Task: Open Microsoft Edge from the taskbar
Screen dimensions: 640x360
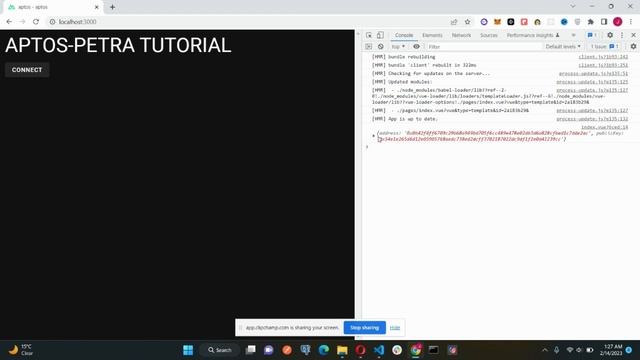Action: pos(324,350)
